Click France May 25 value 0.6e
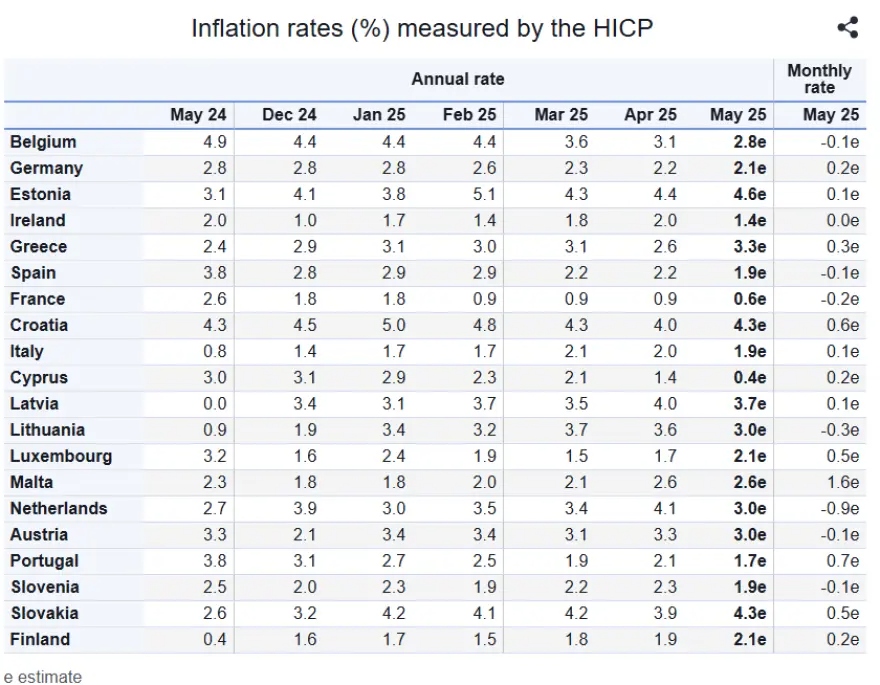880x685 pixels. [x=750, y=299]
